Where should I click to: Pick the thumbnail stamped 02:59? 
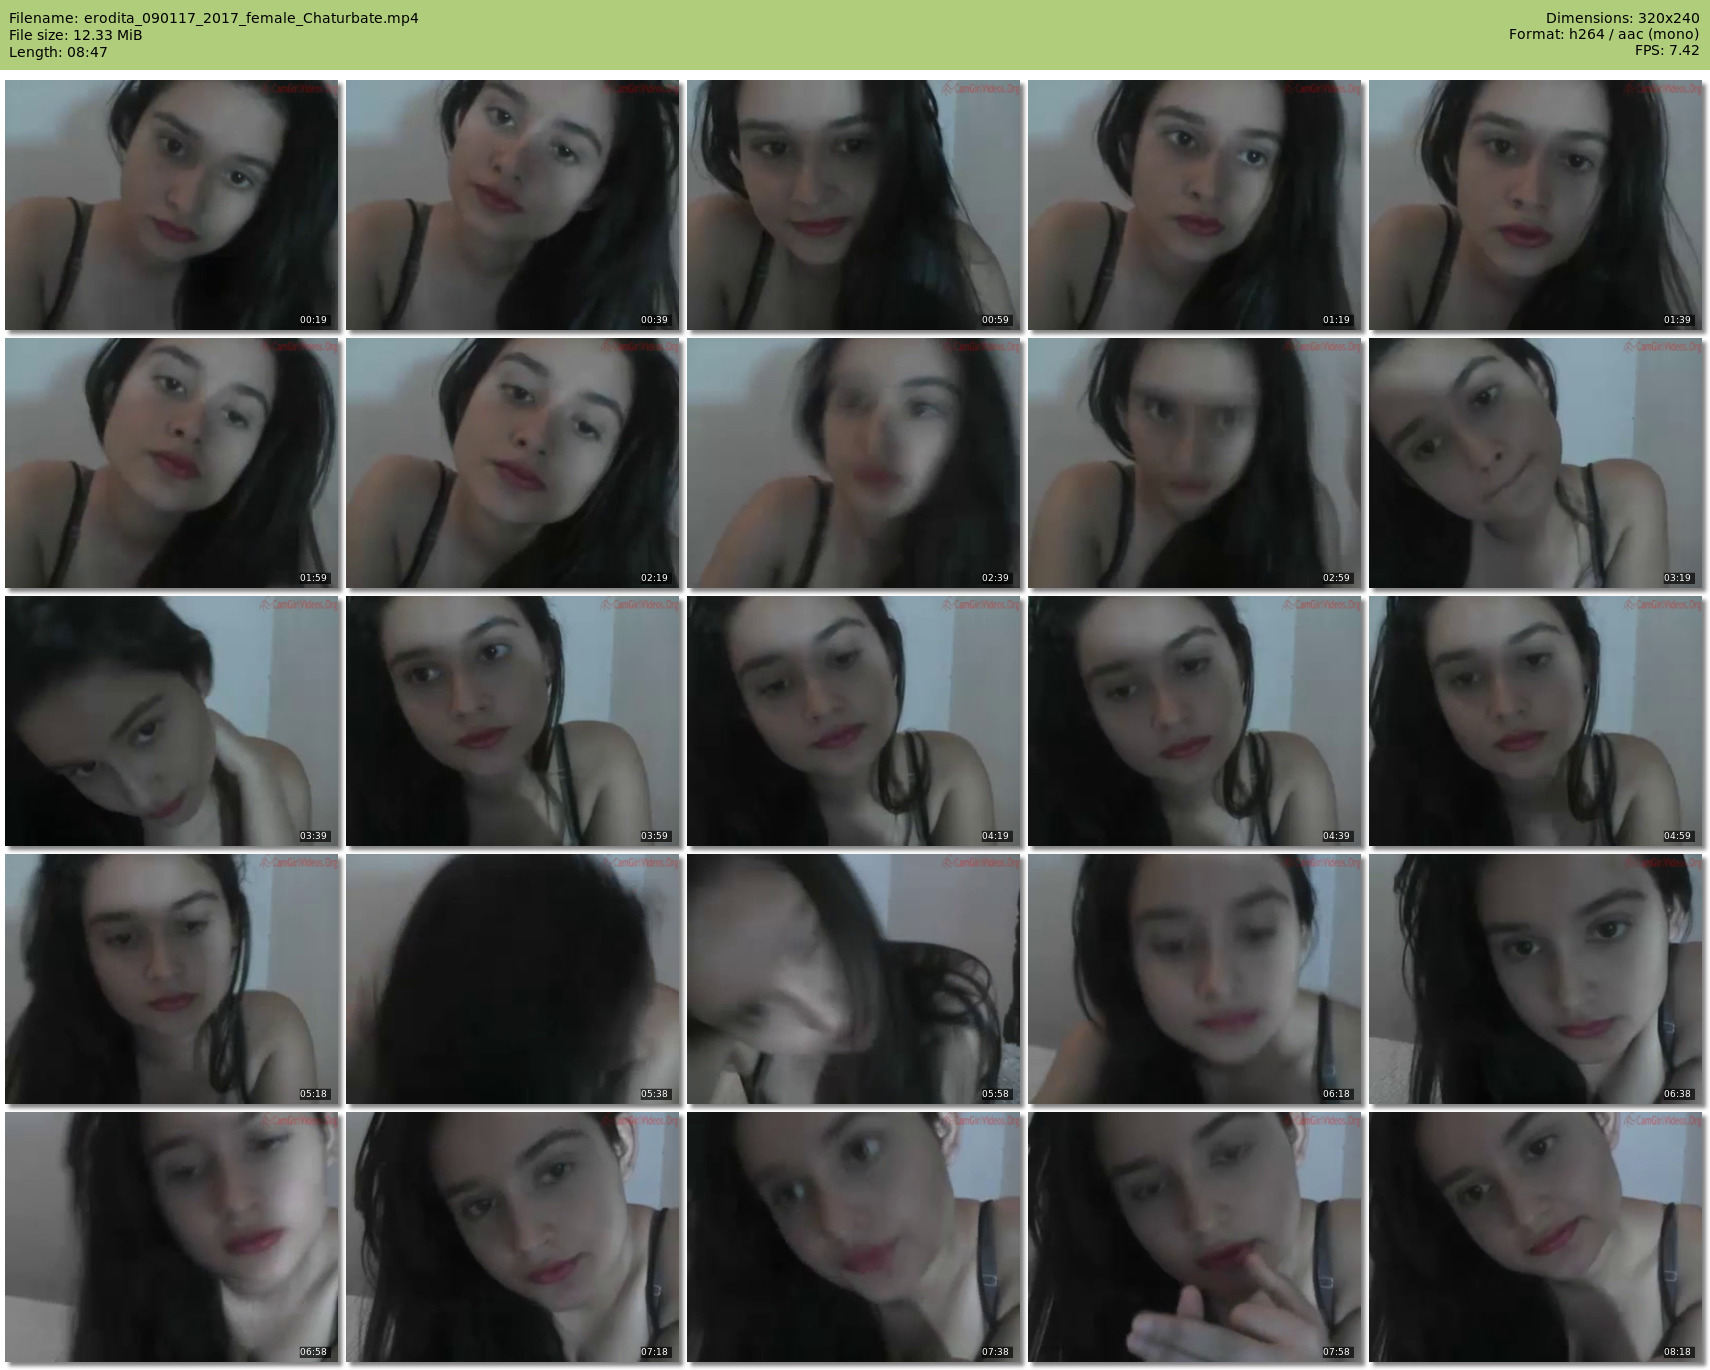click(1195, 463)
